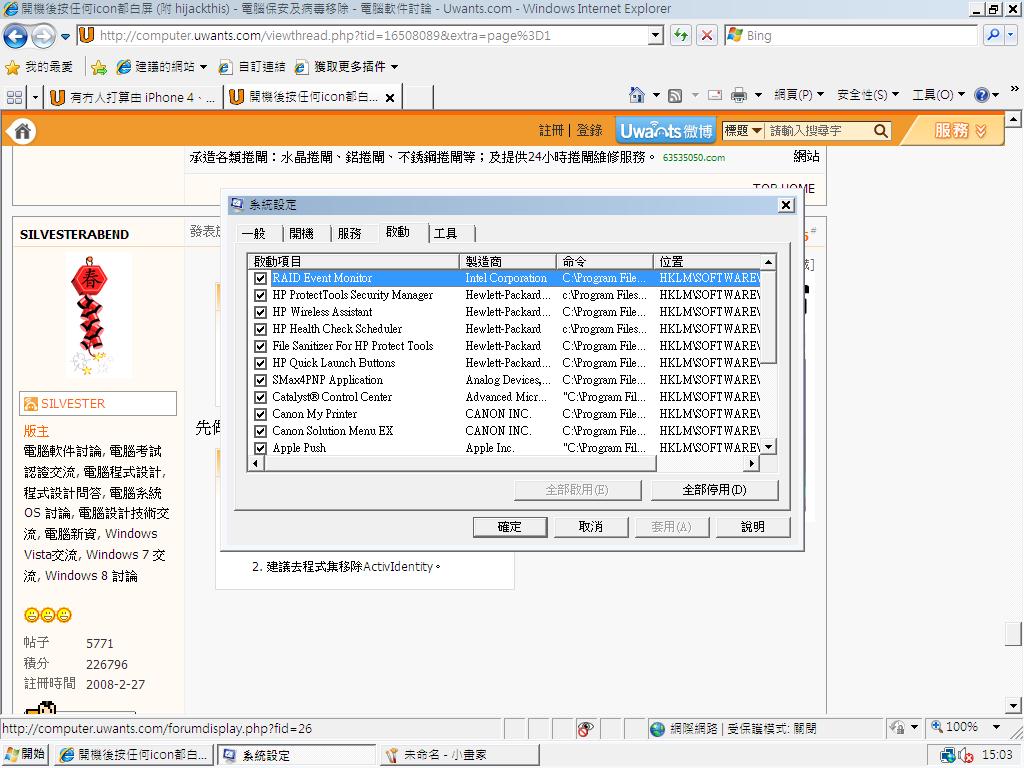The image size is (1024, 768).
Task: Open Favorites via the star icon
Action: [12, 67]
